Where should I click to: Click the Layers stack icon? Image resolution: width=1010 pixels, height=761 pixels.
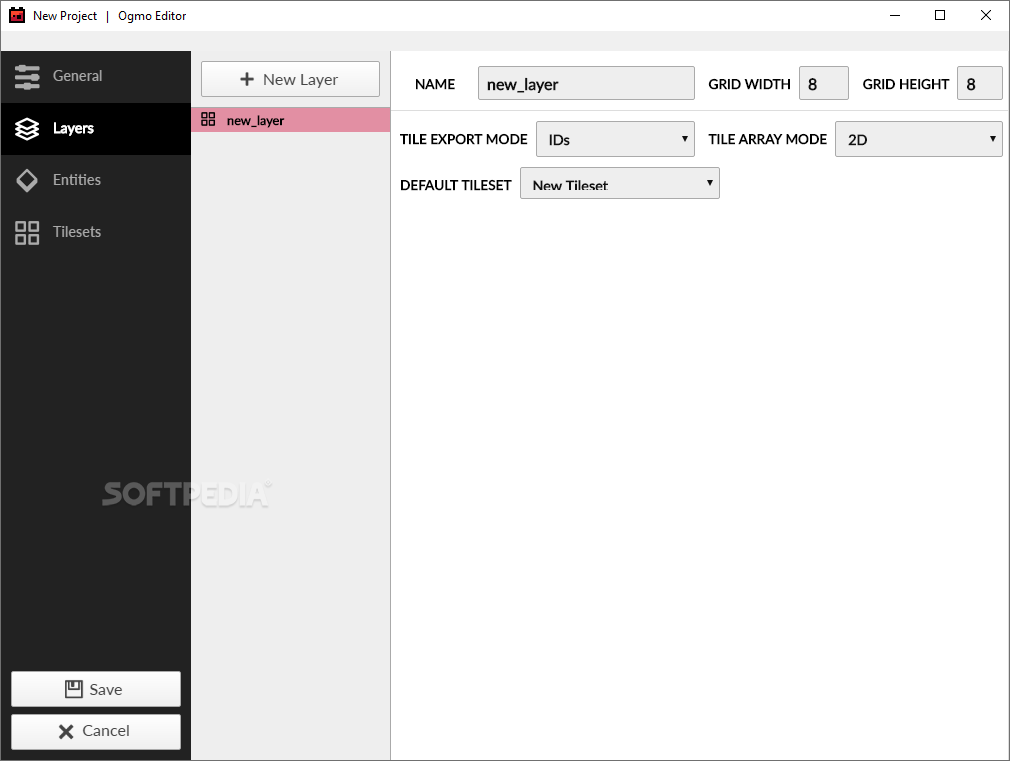click(x=27, y=129)
